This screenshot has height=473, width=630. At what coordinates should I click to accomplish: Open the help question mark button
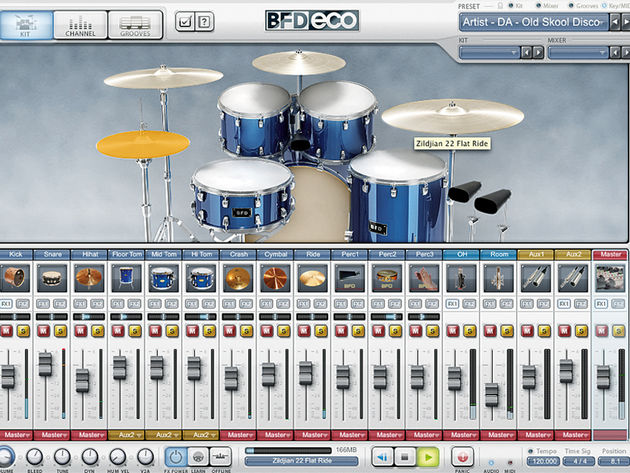tap(205, 21)
